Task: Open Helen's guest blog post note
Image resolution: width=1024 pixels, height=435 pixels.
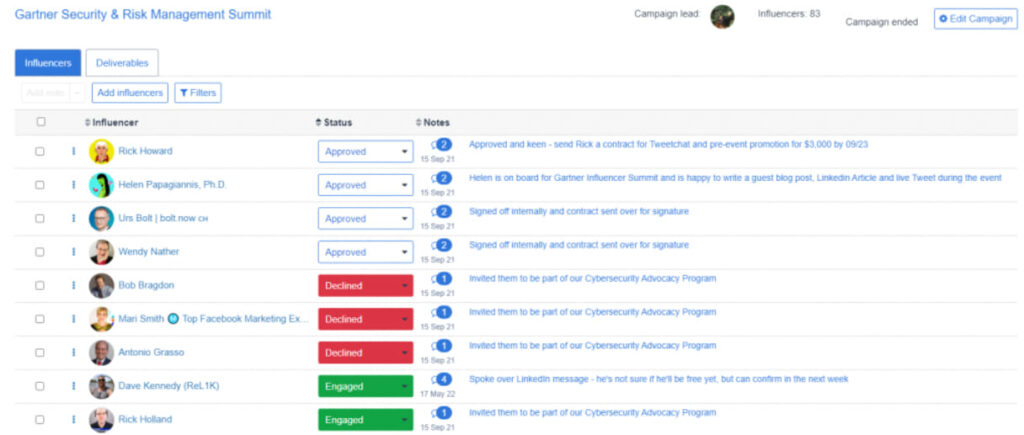Action: click(x=735, y=178)
